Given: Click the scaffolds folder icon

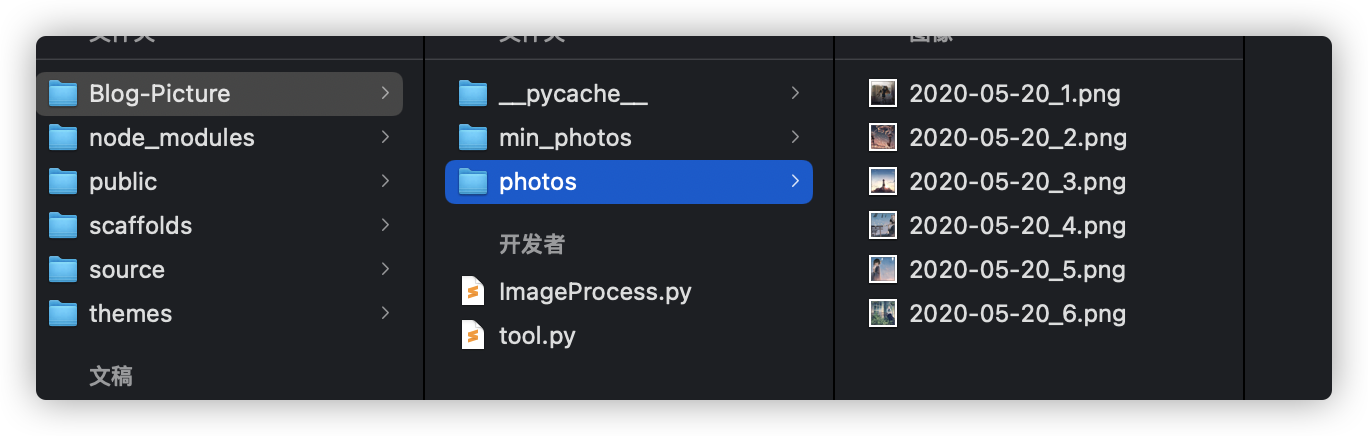Looking at the screenshot, I should 63,226.
